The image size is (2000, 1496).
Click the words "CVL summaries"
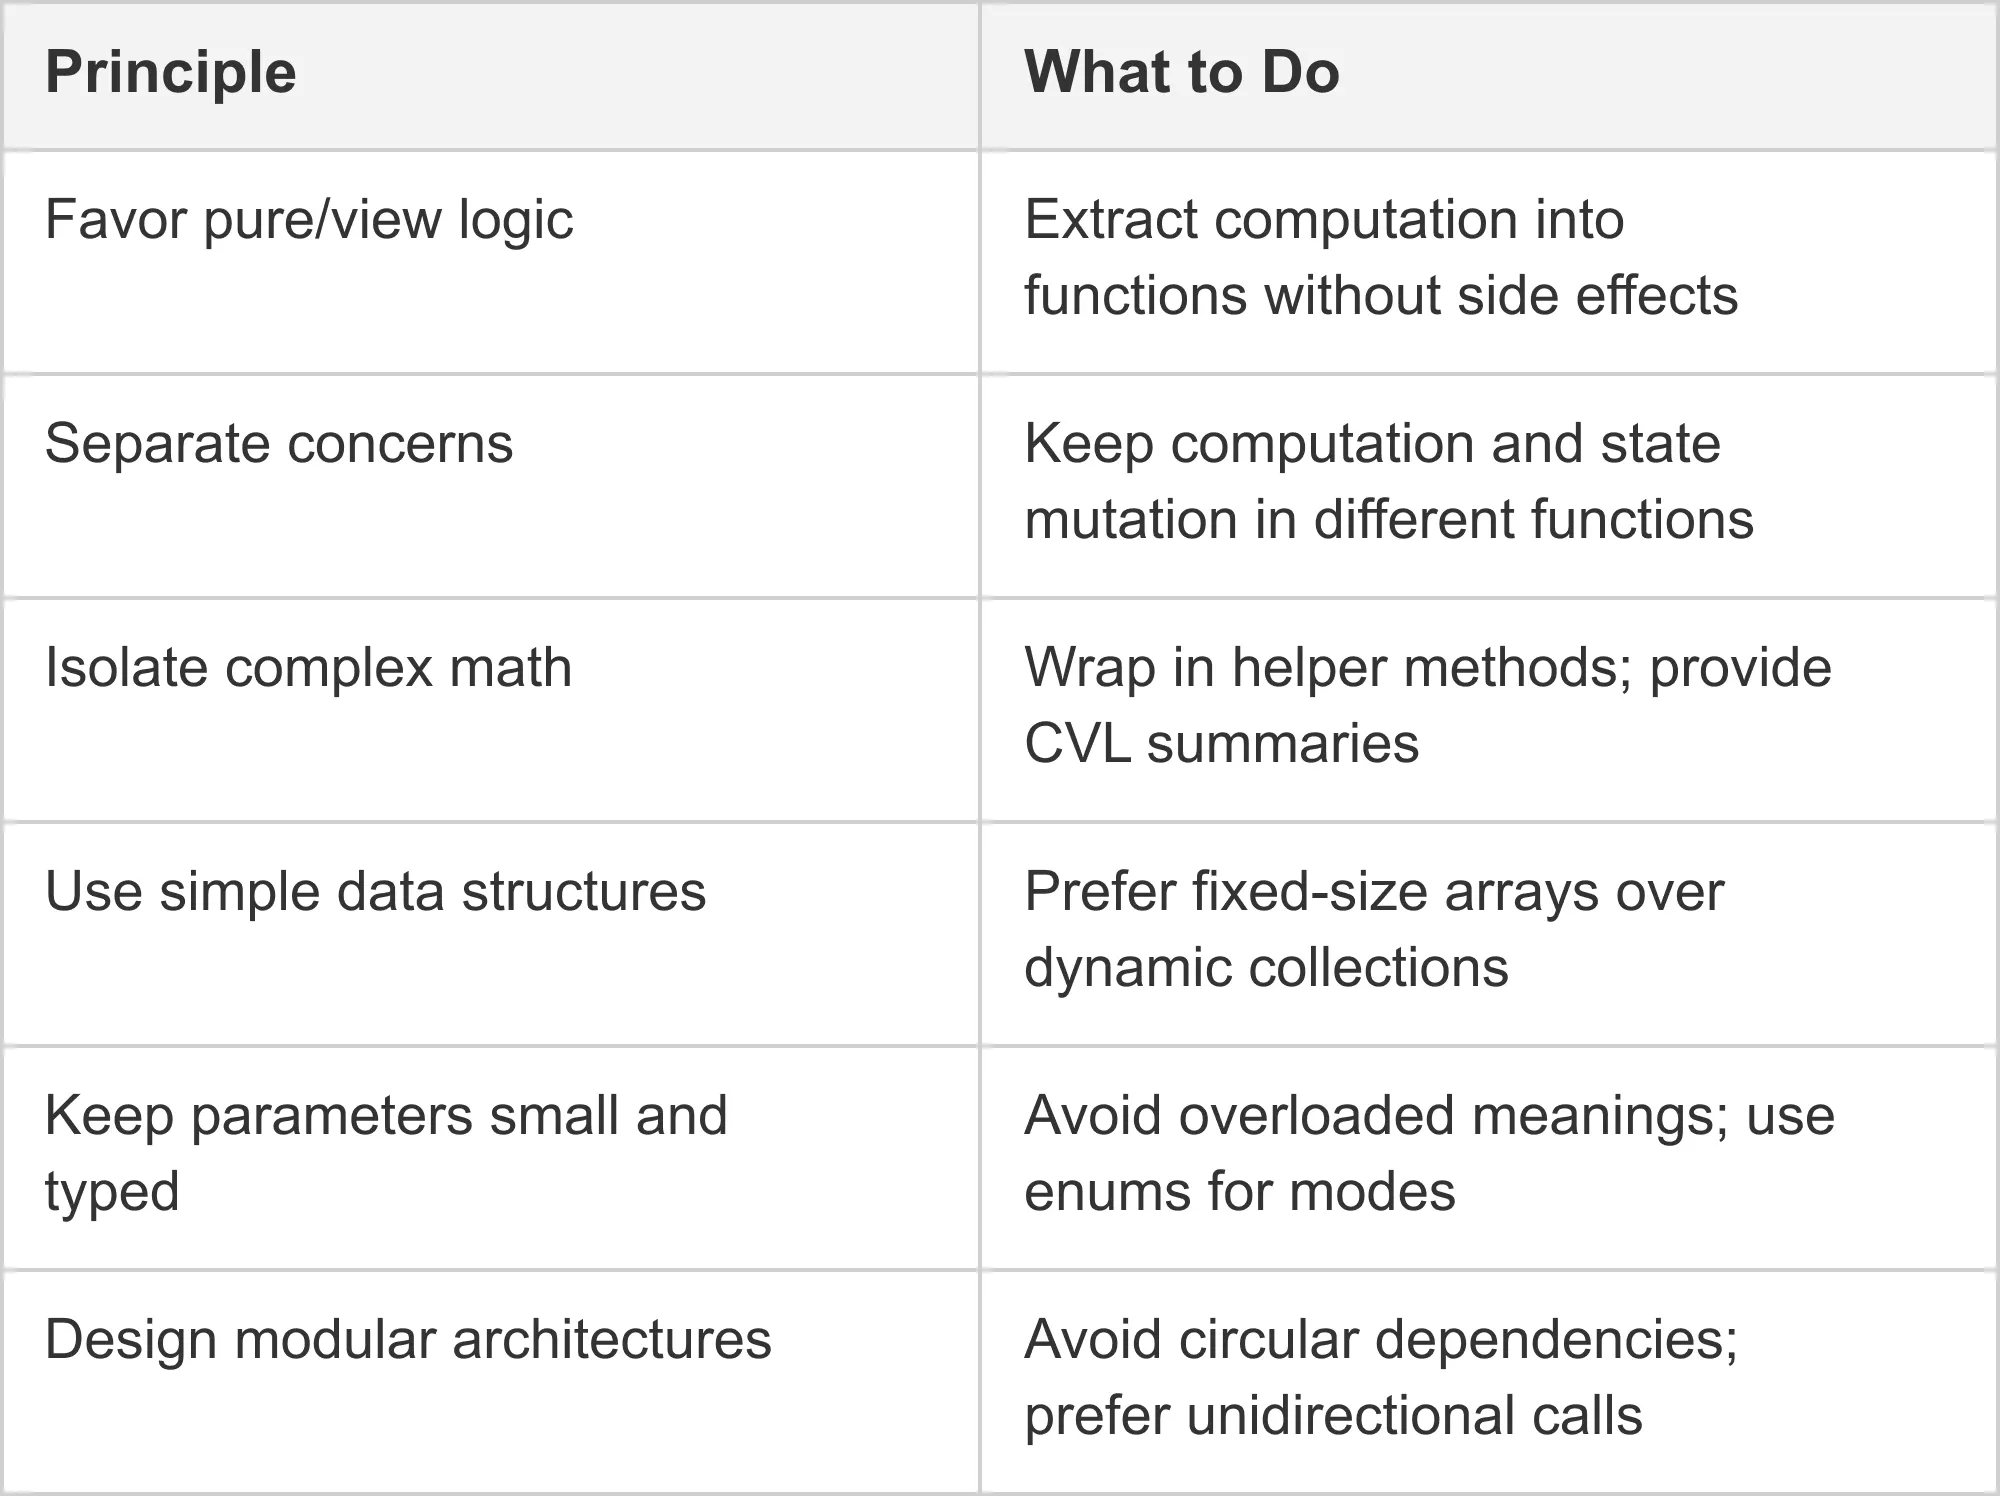tap(1221, 744)
